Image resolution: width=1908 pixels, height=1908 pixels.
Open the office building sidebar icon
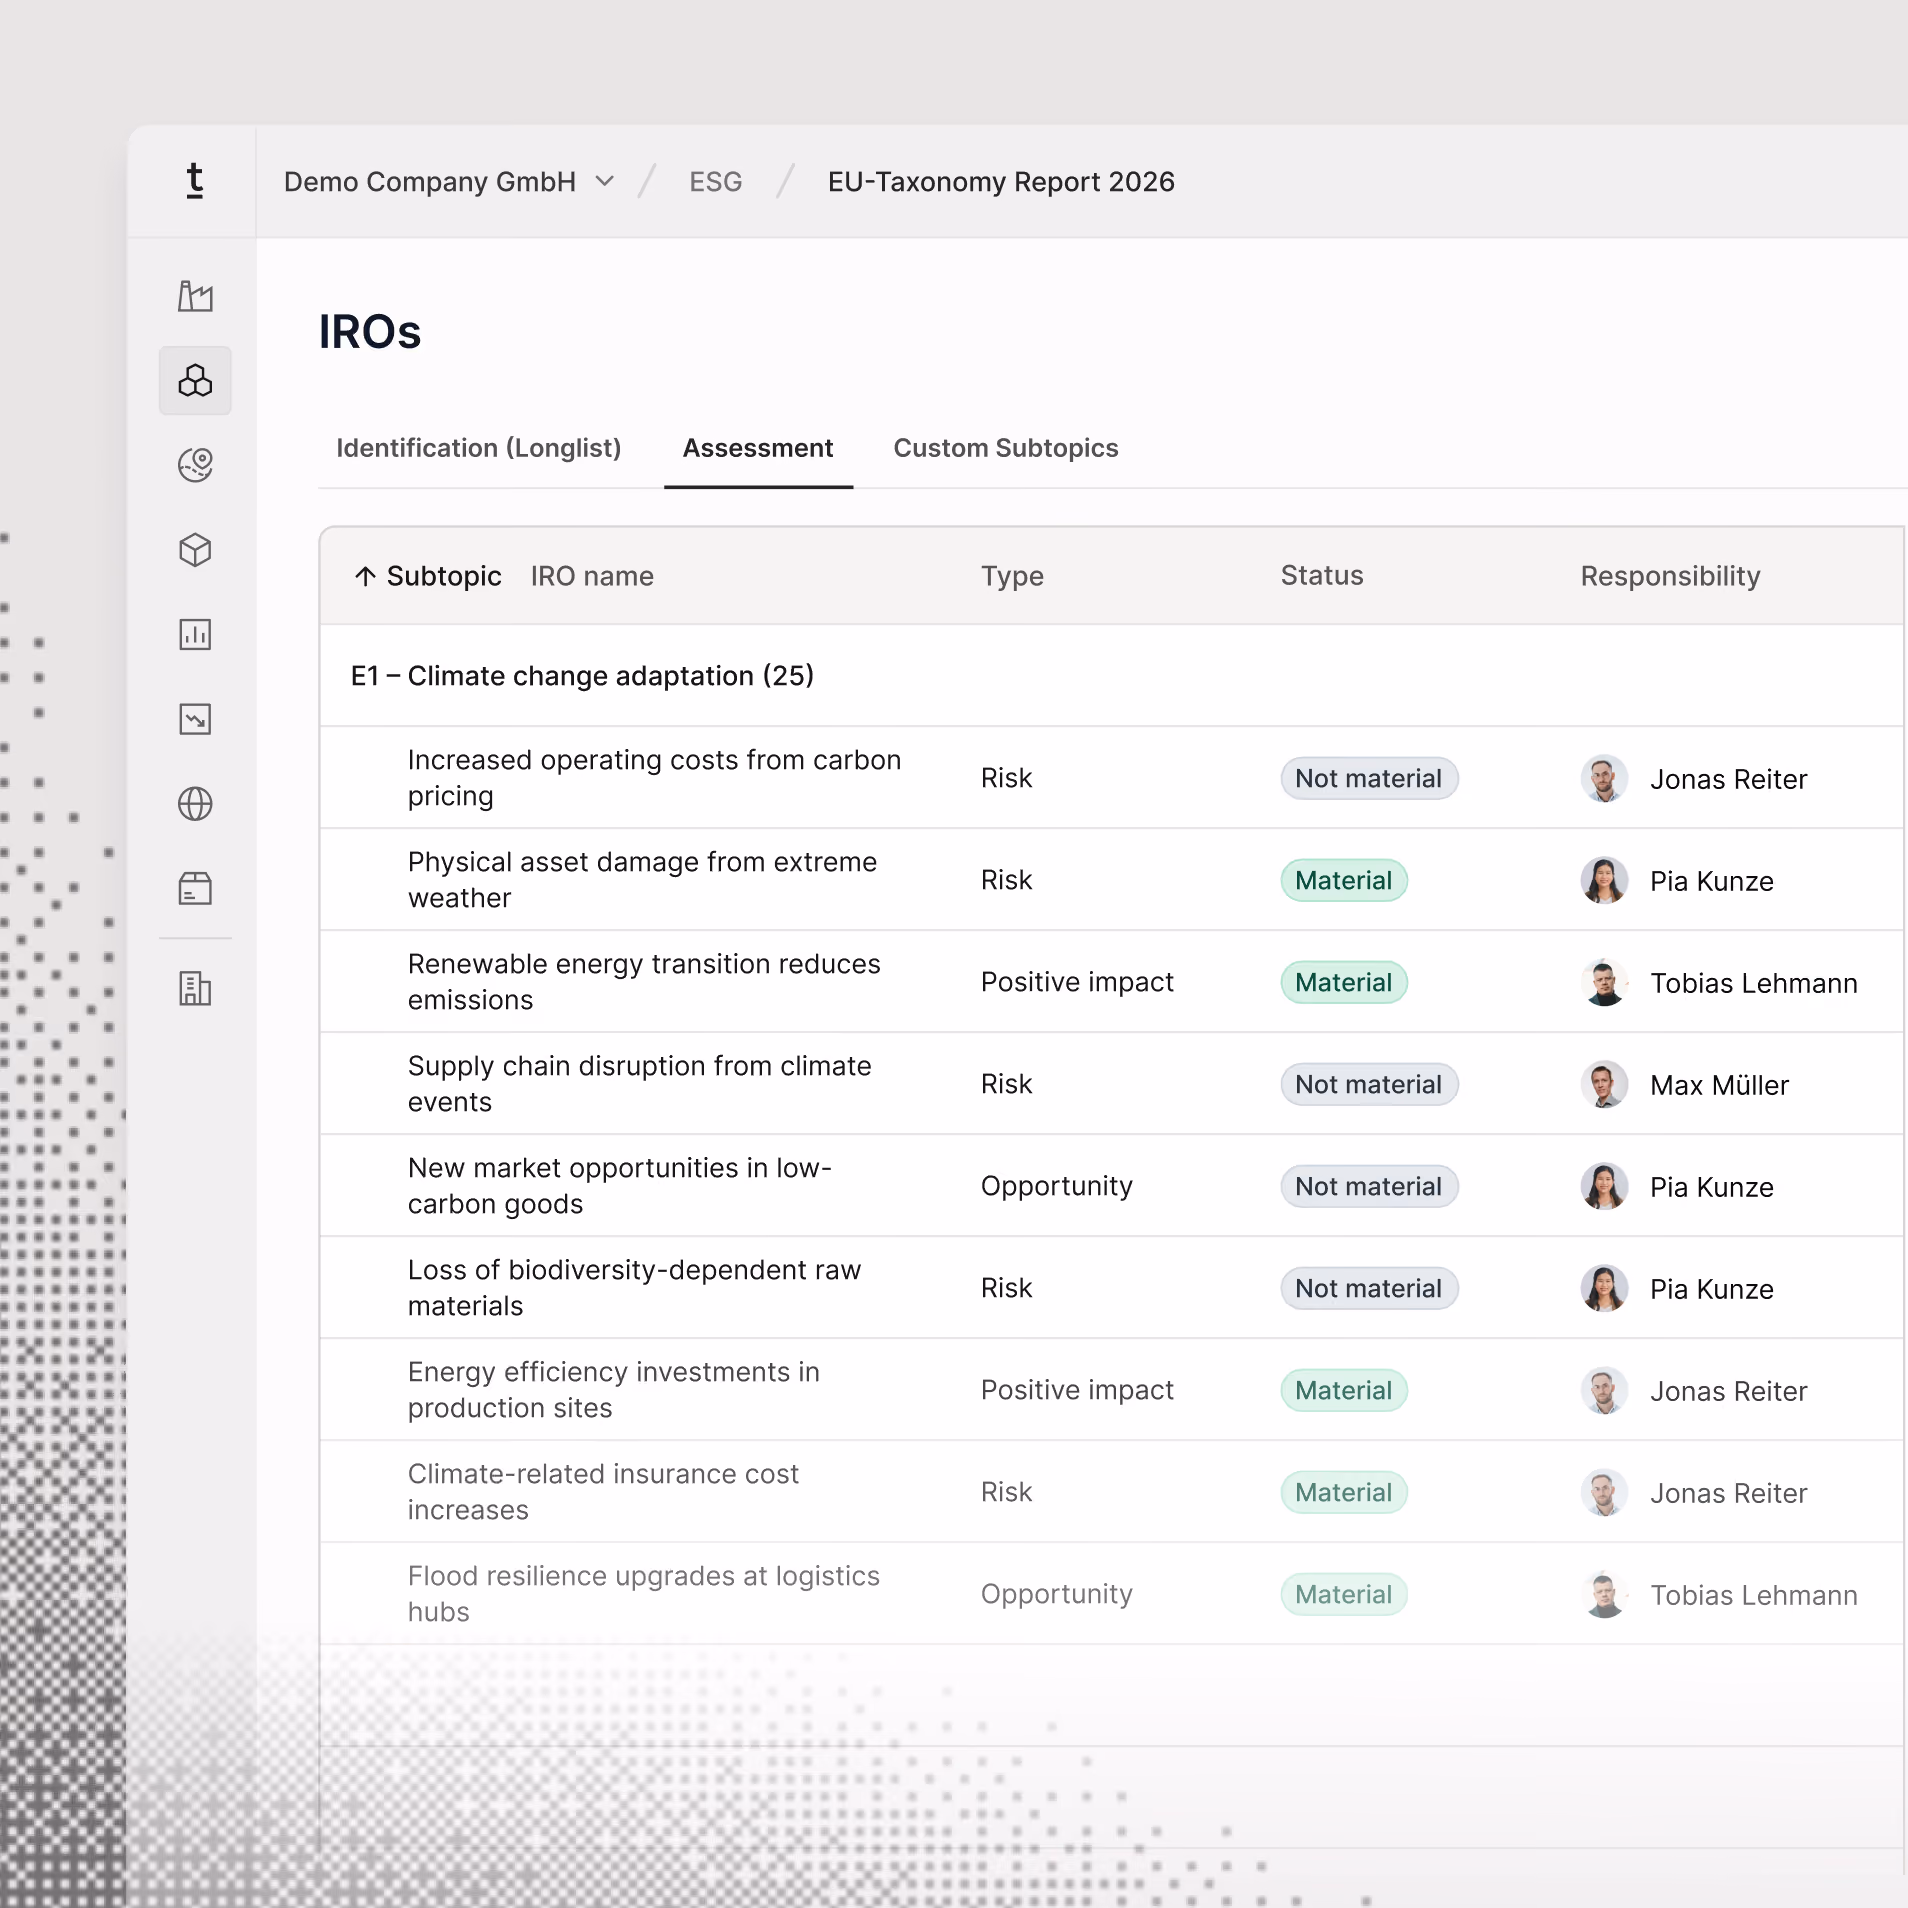195,989
